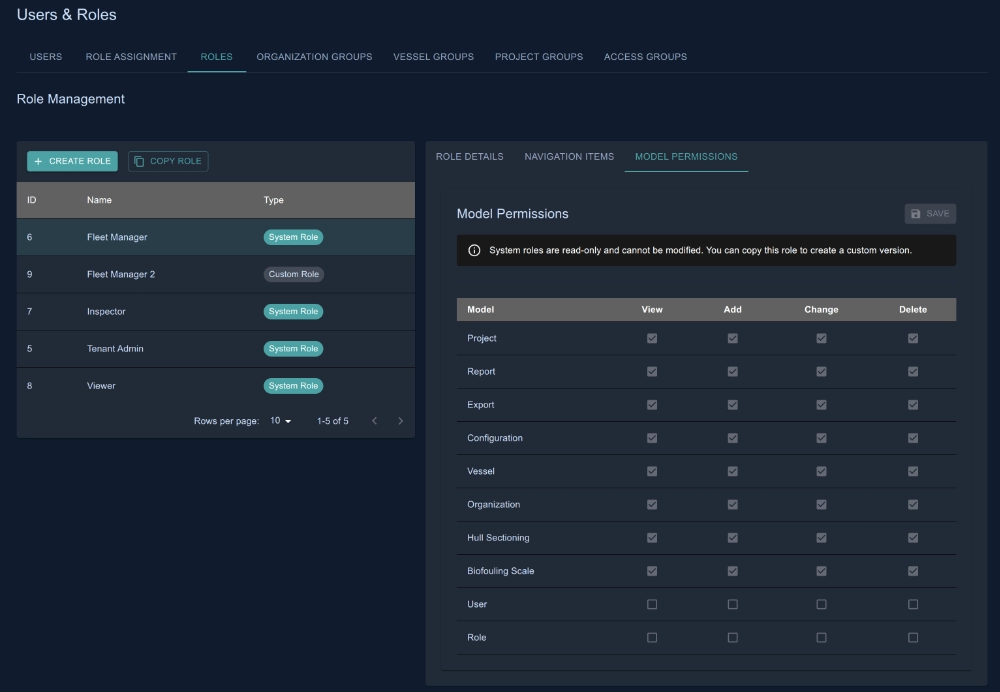The image size is (1000, 692).
Task: Switch to the Access Groups tab
Action: pos(643,57)
